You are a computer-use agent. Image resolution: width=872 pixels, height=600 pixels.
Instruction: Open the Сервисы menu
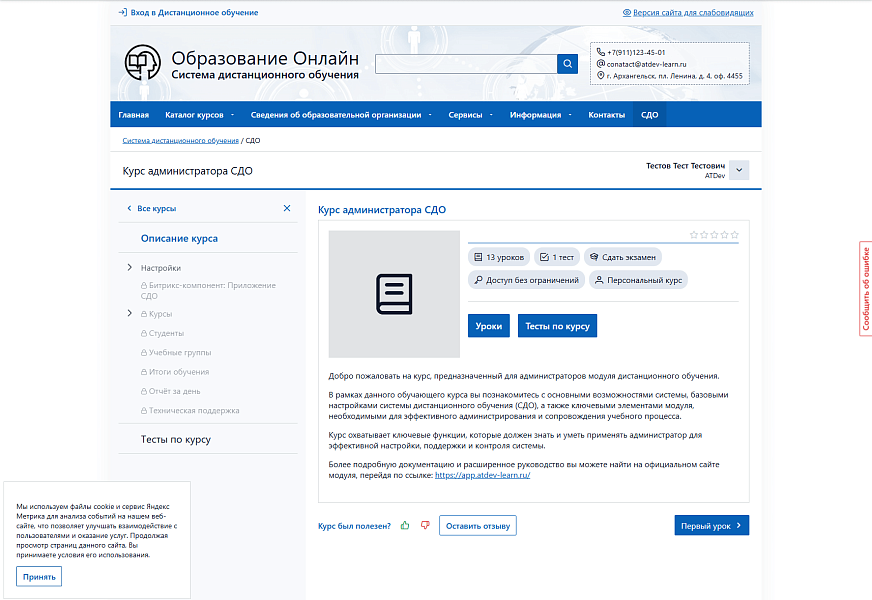coord(470,115)
